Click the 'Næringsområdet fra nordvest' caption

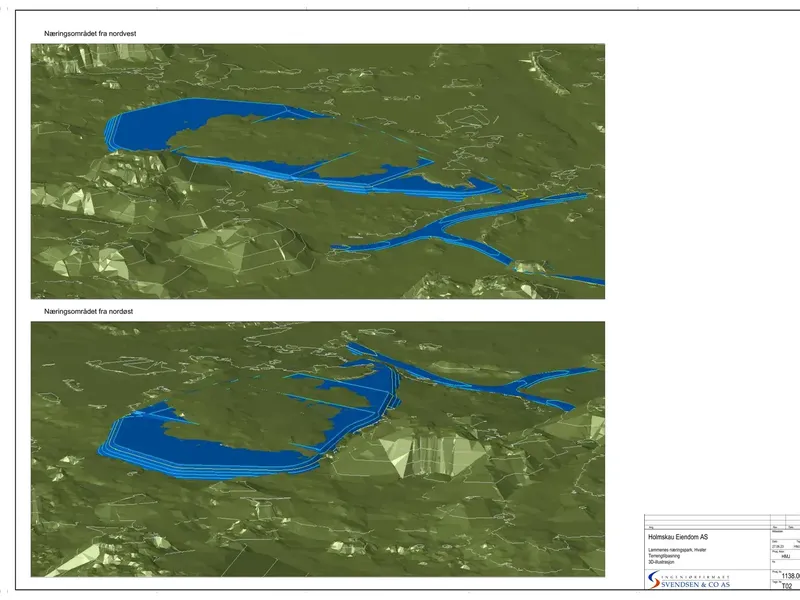tap(90, 33)
